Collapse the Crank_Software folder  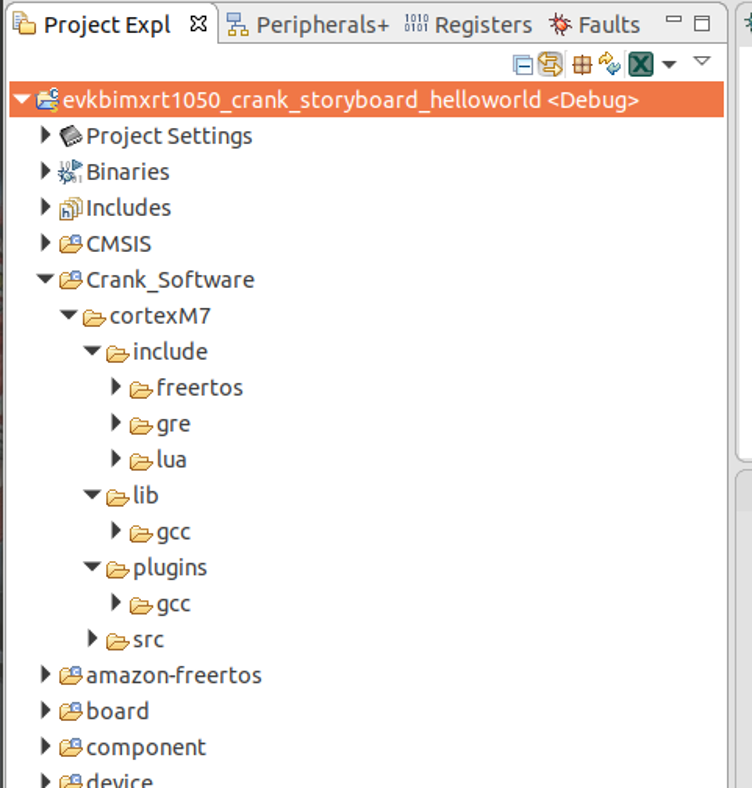click(x=46, y=279)
